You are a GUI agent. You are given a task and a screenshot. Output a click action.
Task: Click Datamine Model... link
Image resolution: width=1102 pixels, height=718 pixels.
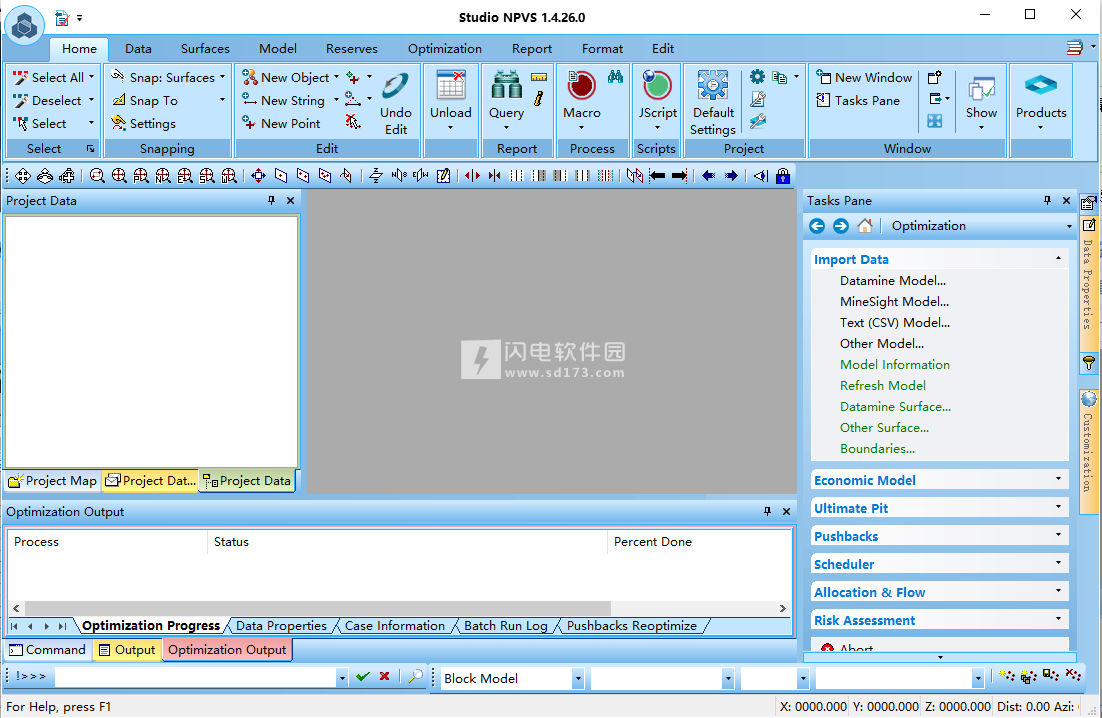[x=893, y=280]
